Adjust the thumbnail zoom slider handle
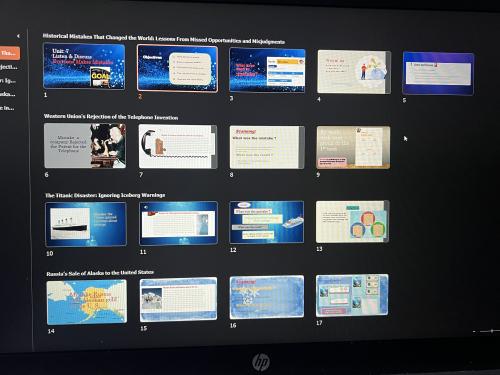Screen dimensions: 500x375 tap(492, 331)
